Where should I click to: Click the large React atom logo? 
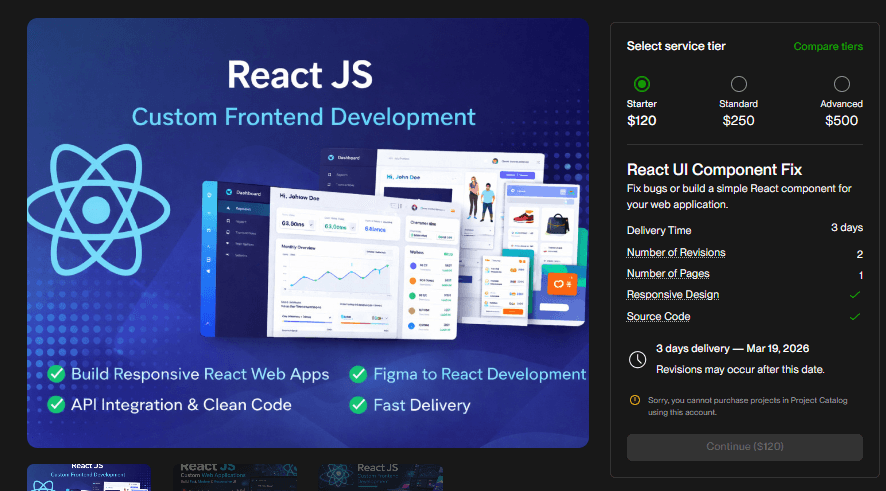point(96,210)
